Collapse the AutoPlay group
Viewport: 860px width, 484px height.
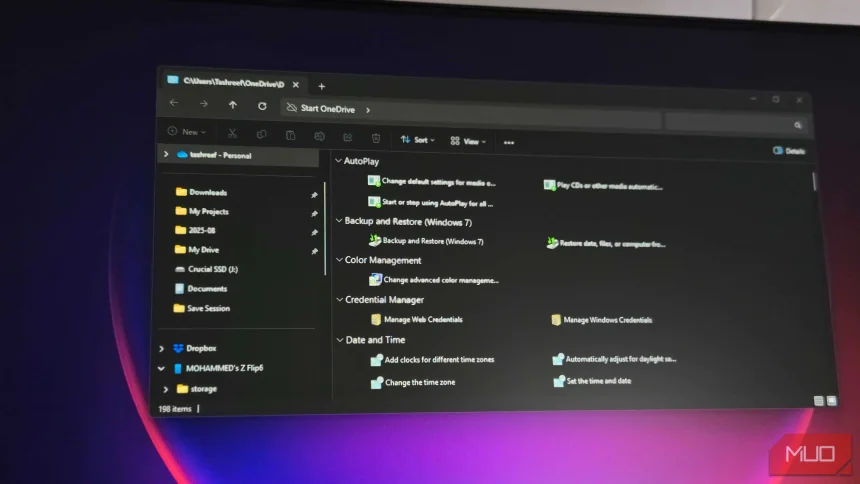[338, 160]
